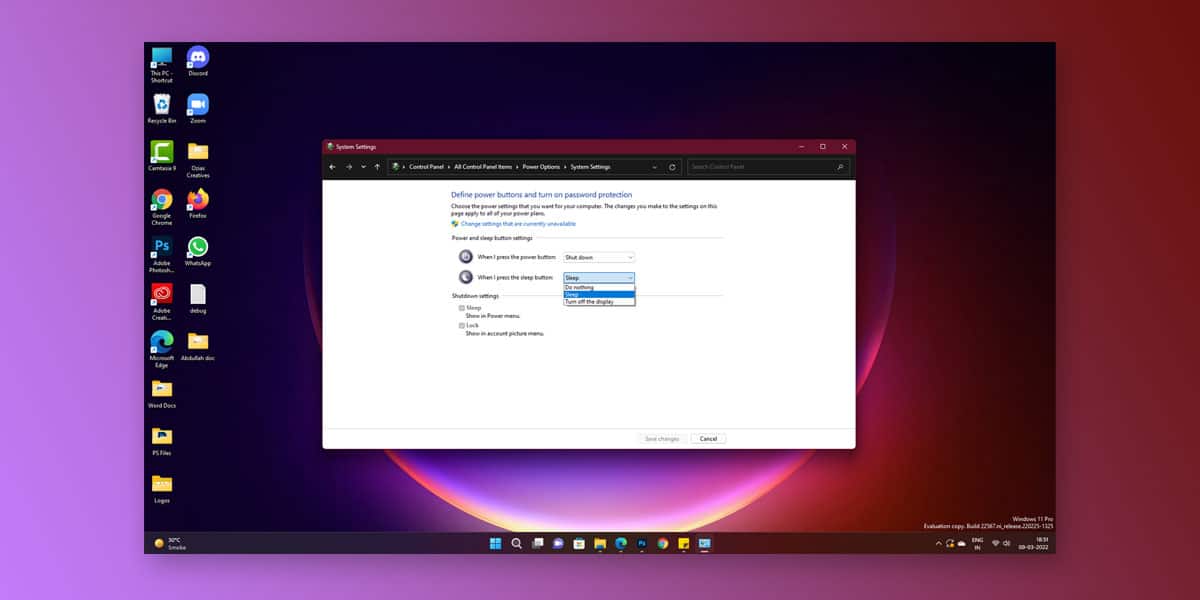Select the debug file on the desktop

198,298
